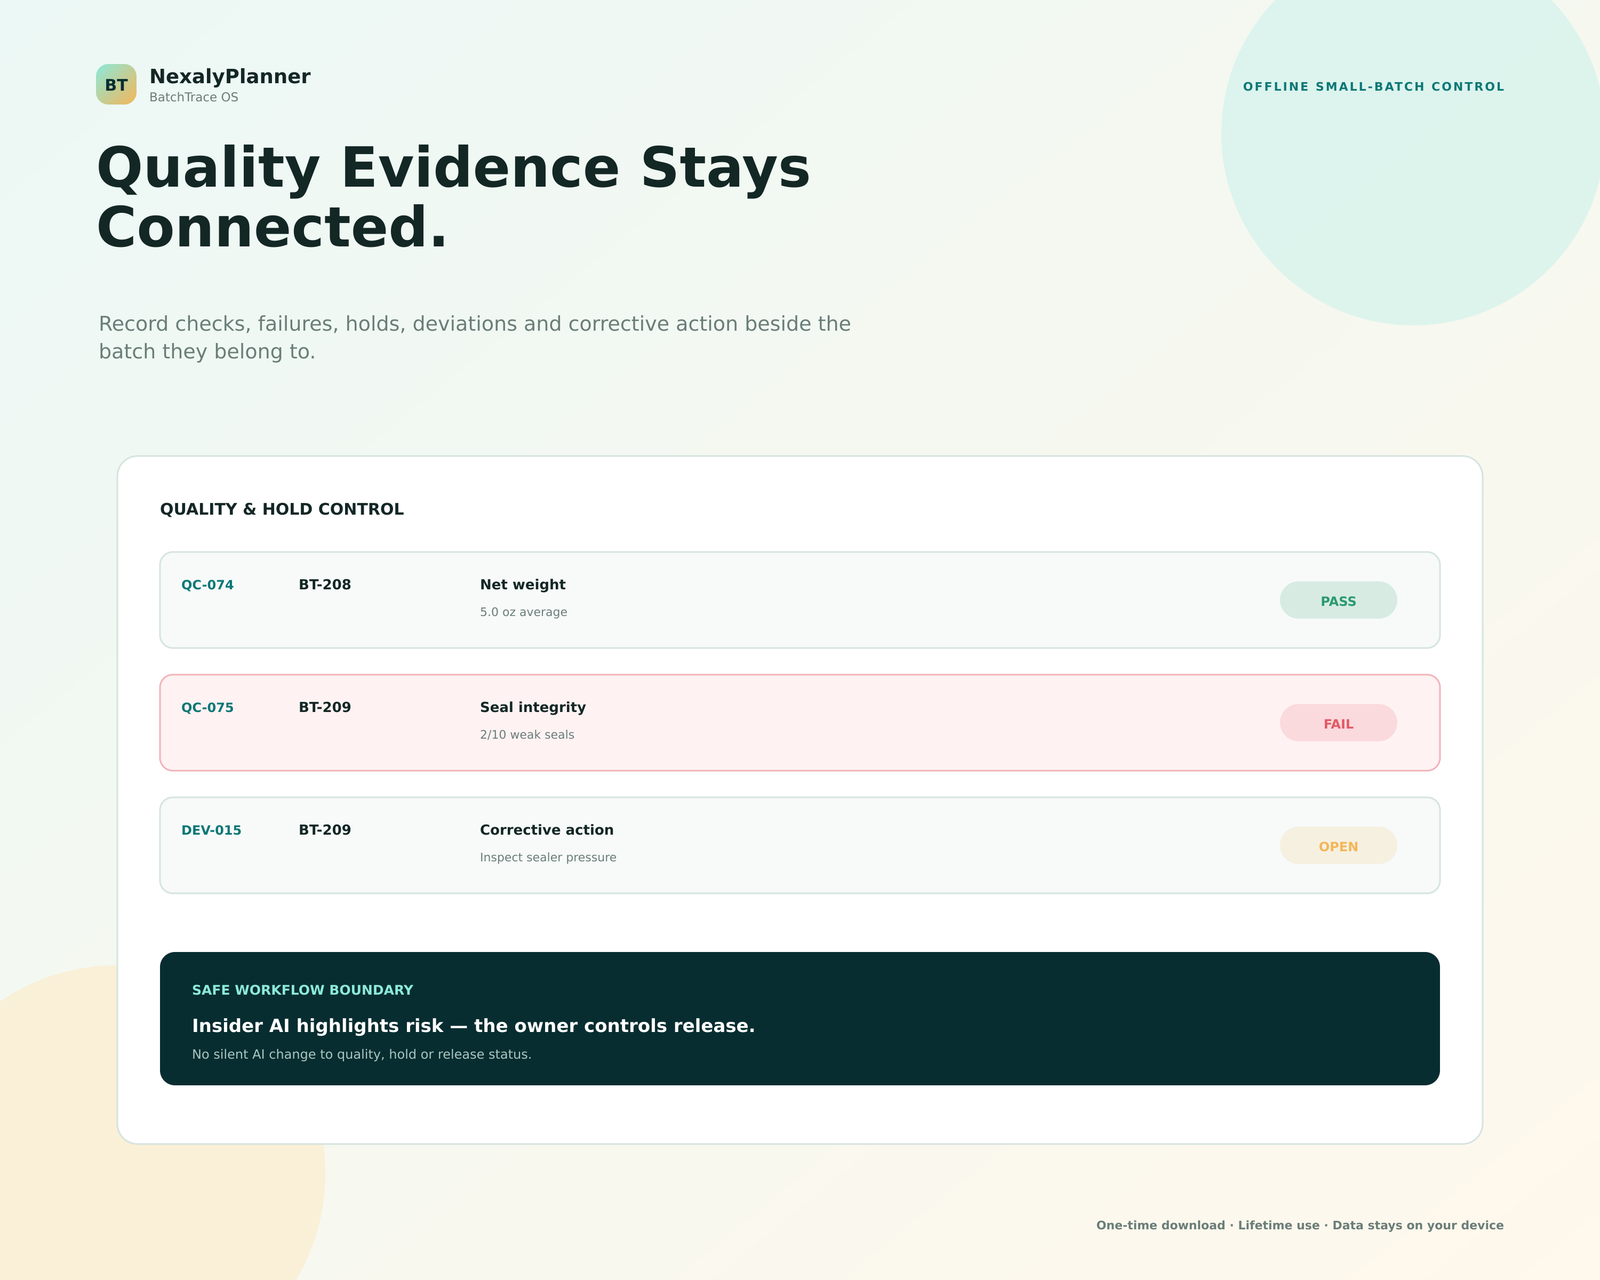Click the FAIL status badge
The image size is (1600, 1280).
[x=1338, y=723]
